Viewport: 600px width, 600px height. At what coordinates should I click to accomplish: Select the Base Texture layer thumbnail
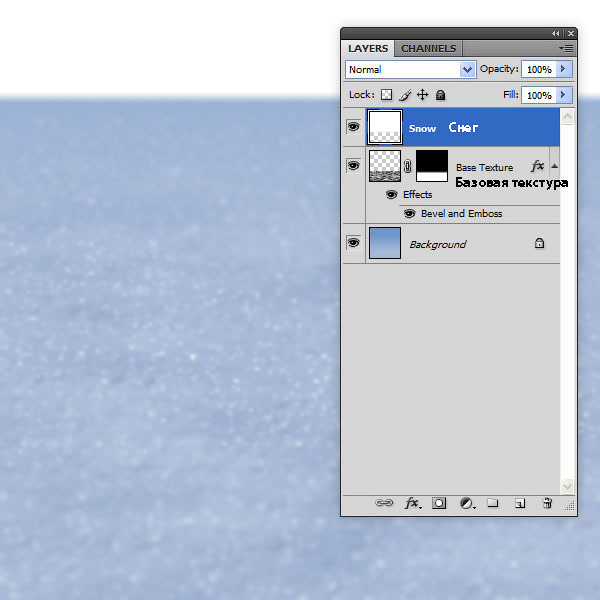pyautogui.click(x=385, y=166)
